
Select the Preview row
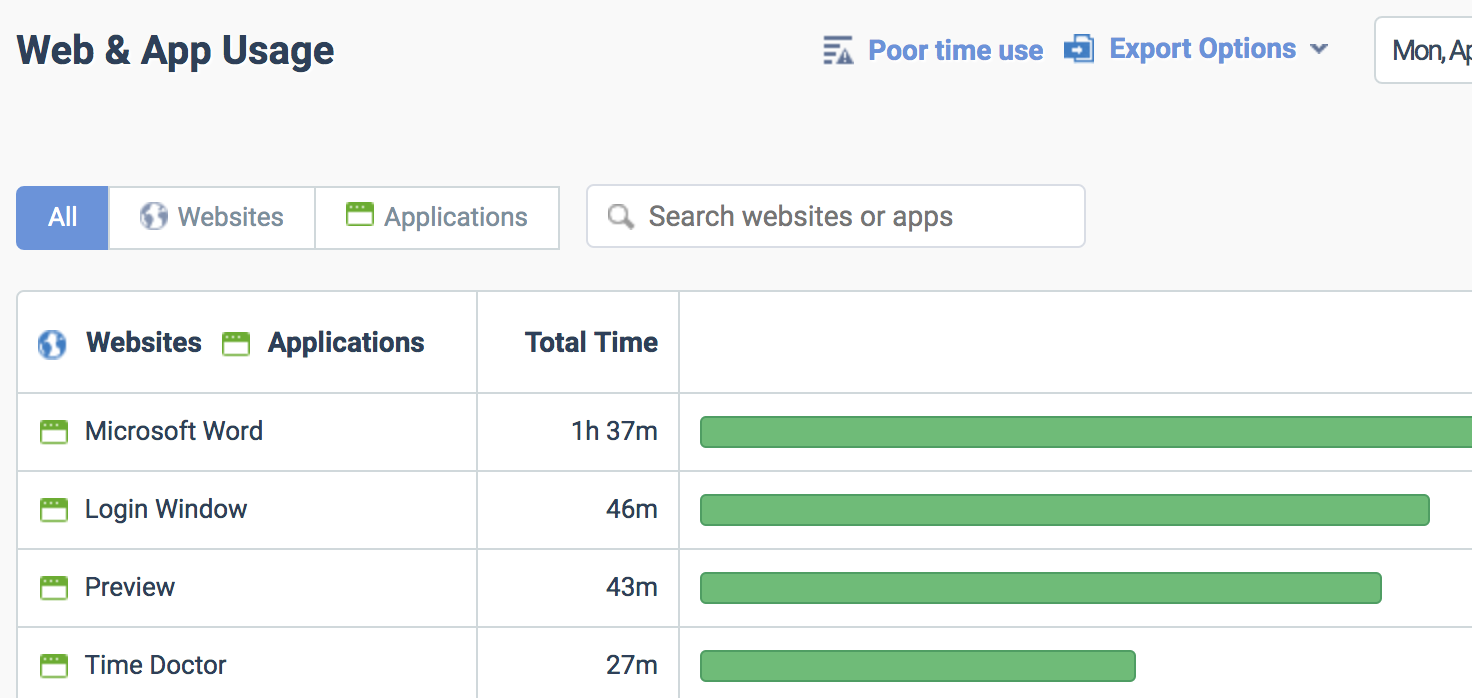point(744,588)
